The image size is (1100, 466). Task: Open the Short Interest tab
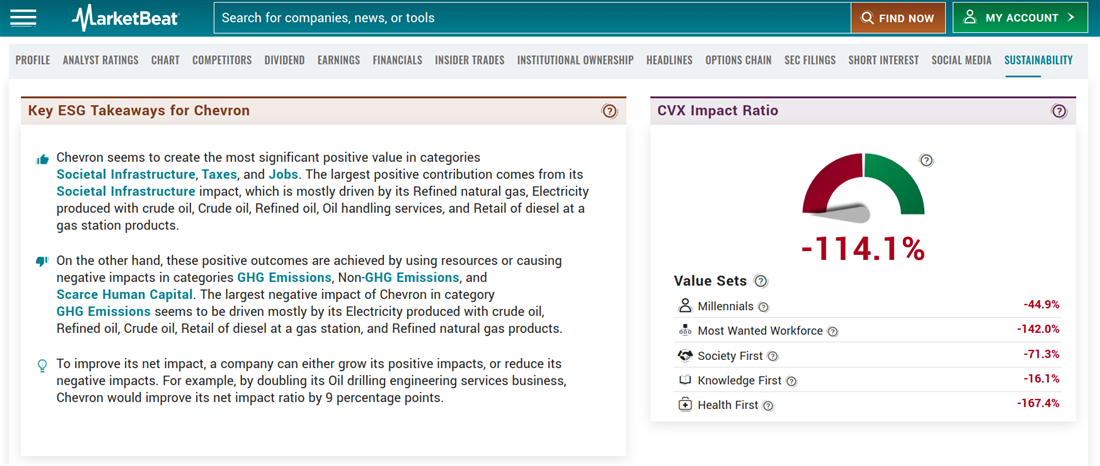(x=883, y=60)
